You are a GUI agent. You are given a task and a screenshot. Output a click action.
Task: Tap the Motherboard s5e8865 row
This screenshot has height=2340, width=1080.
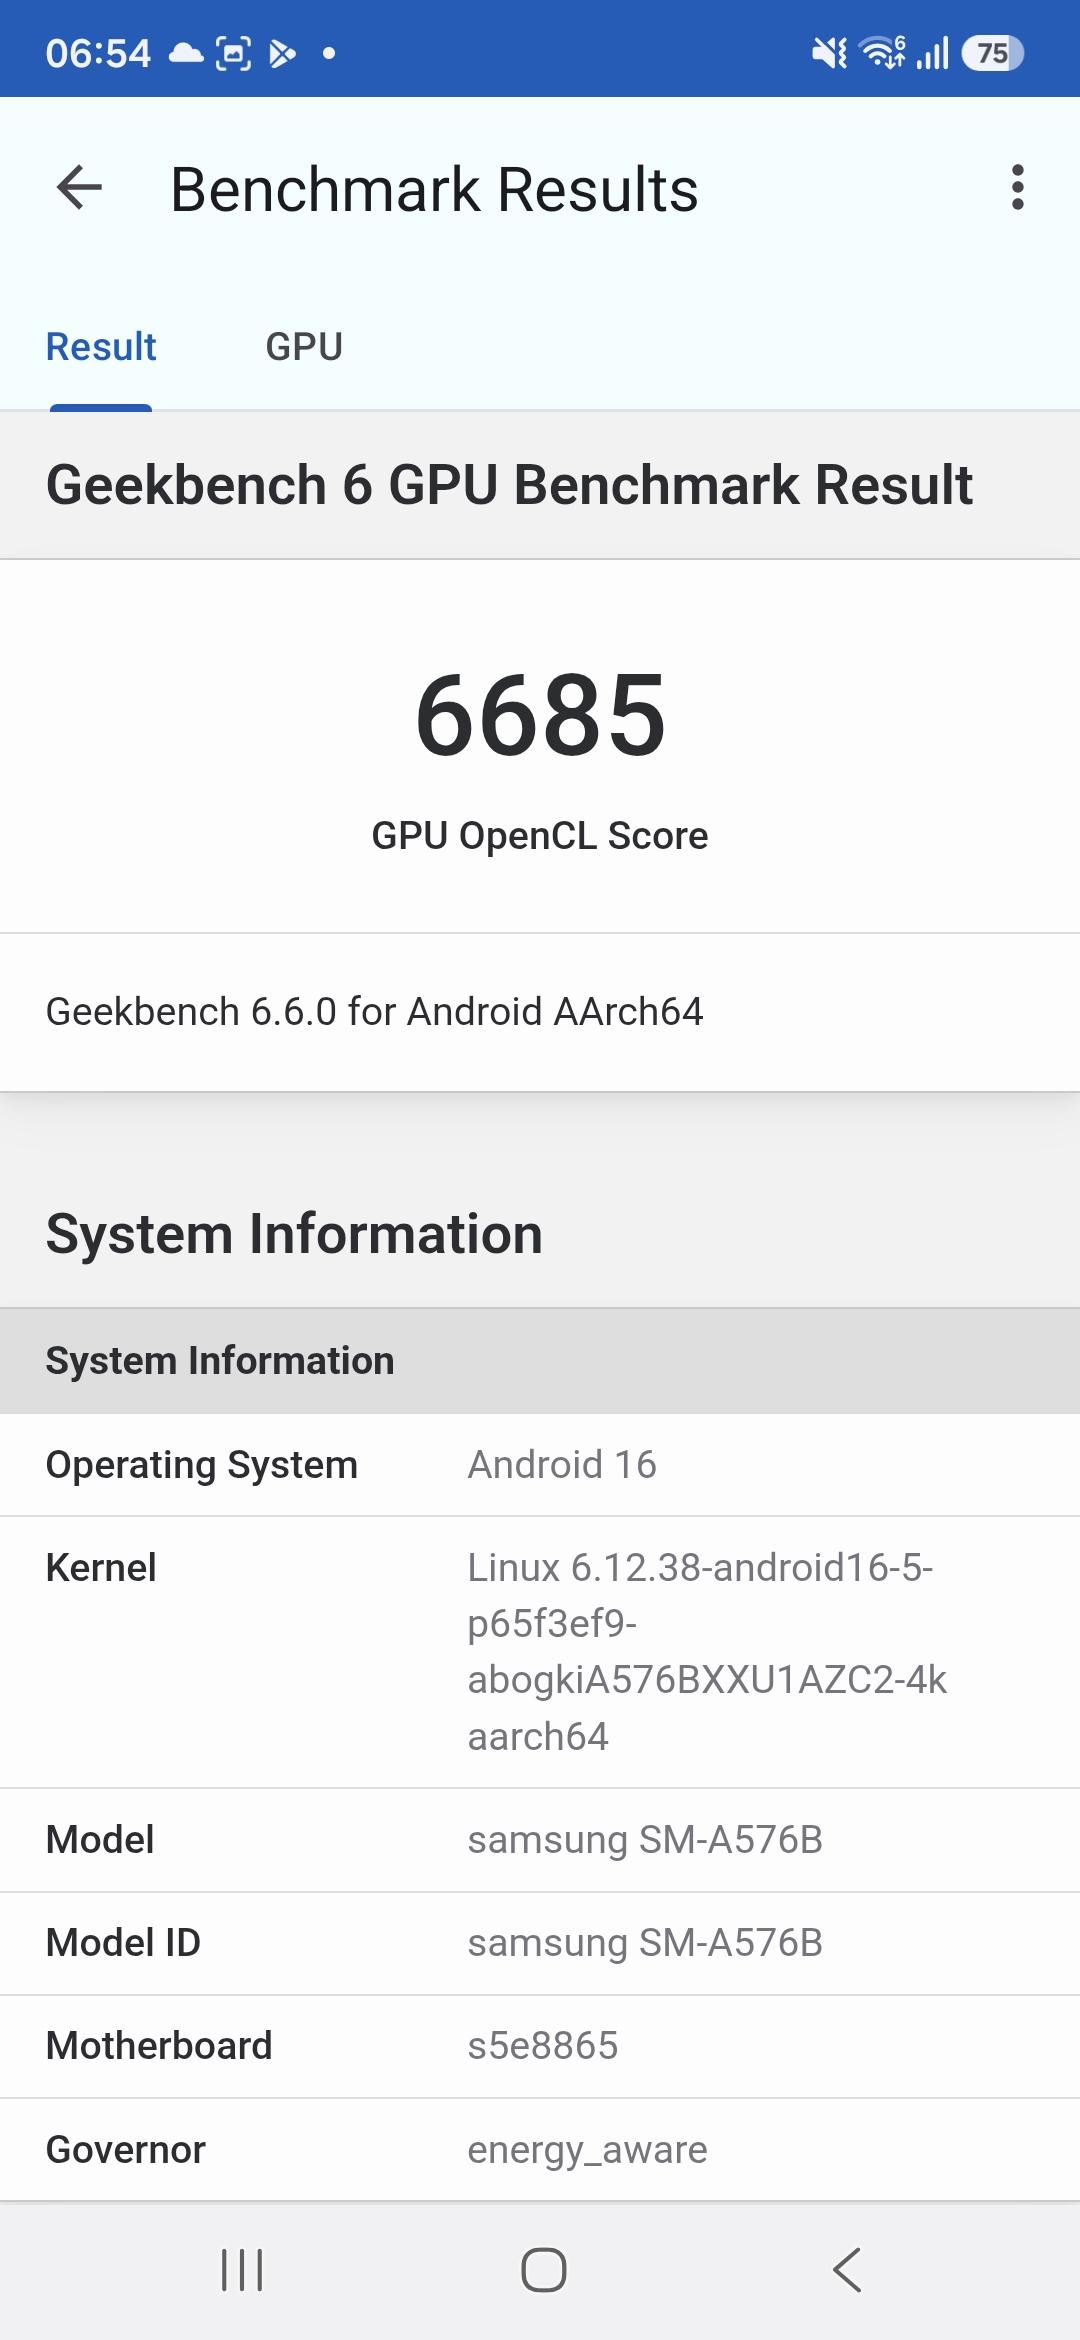pyautogui.click(x=540, y=2046)
